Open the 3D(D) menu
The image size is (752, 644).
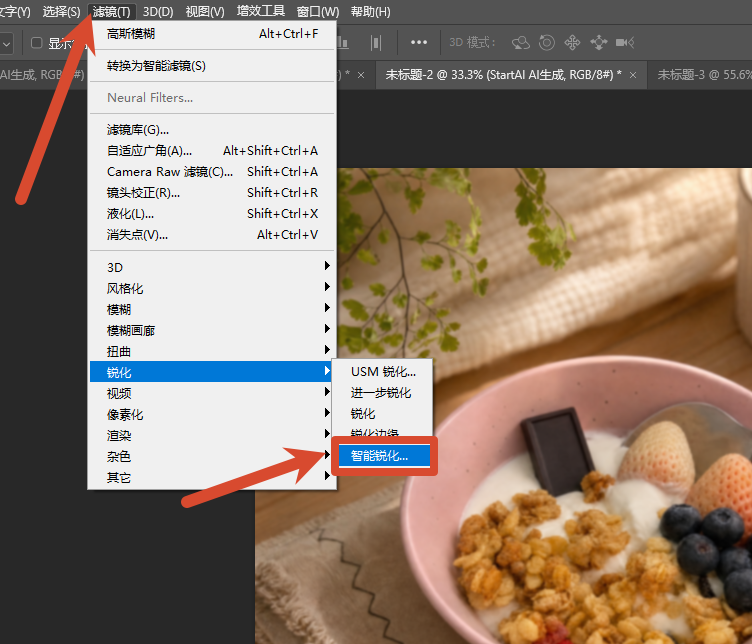(x=158, y=12)
